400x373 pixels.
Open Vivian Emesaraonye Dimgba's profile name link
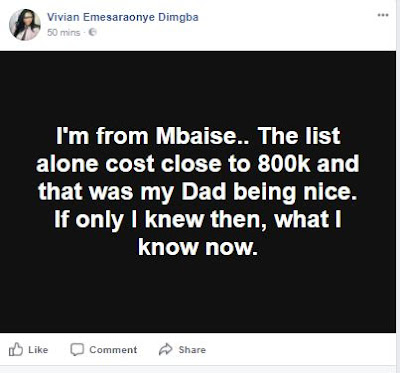point(123,17)
